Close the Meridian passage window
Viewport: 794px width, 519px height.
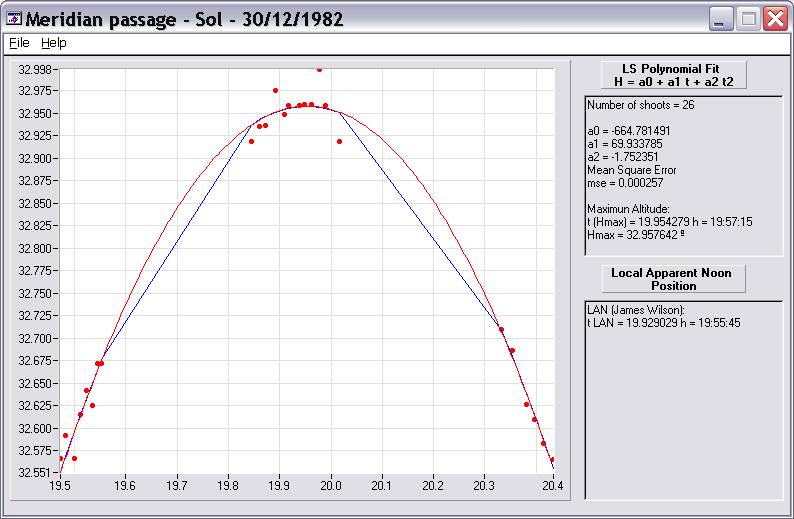(x=775, y=19)
